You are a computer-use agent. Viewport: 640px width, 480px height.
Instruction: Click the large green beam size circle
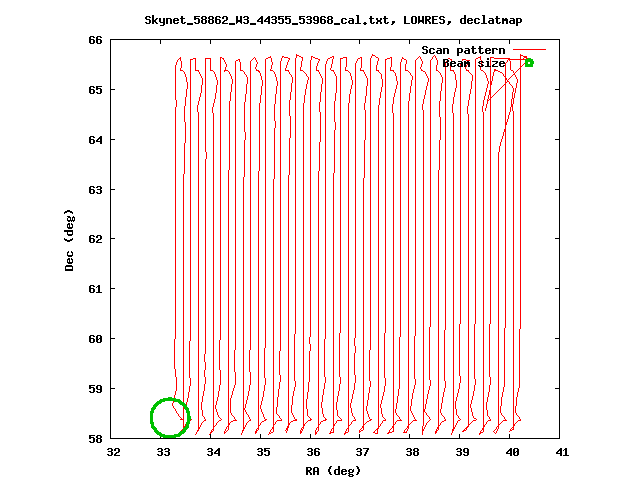click(170, 417)
